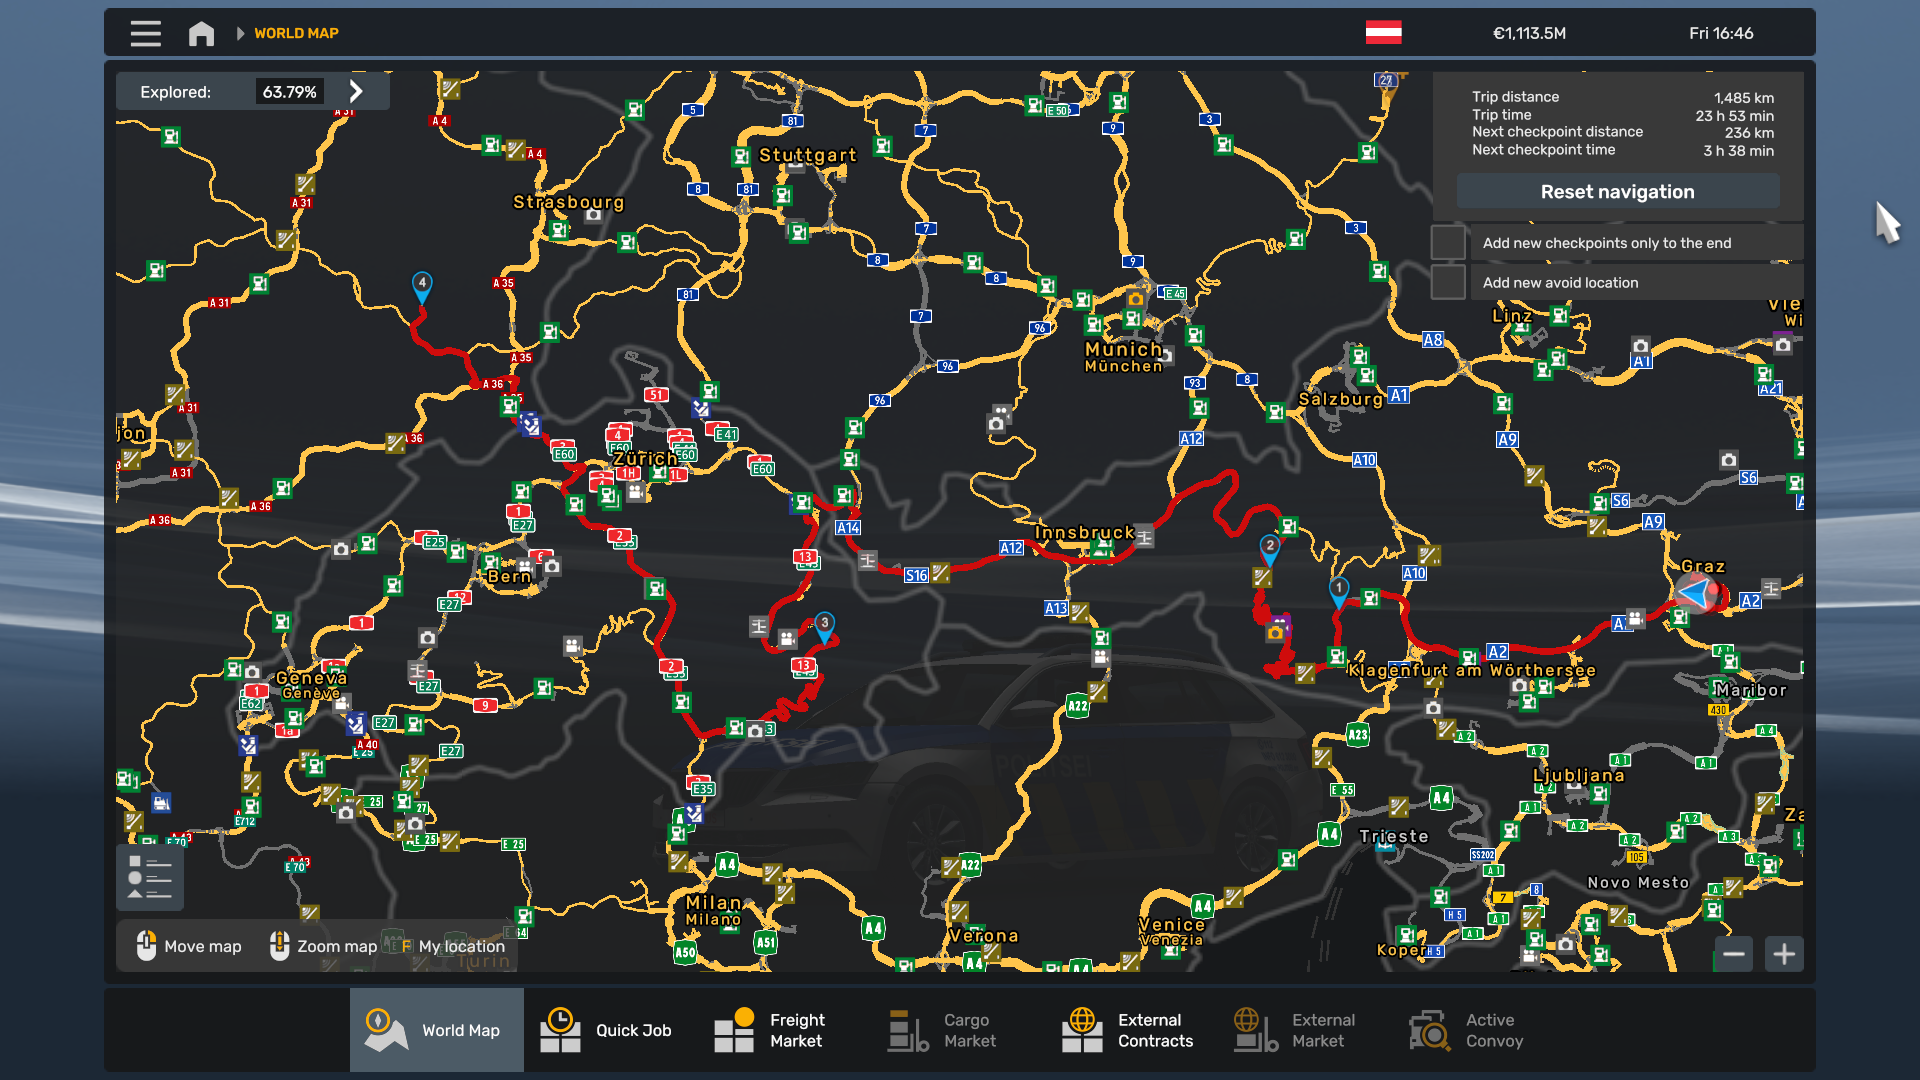Switch to the World Map tab
Viewport: 1920px width, 1080px height.
[x=436, y=1030]
